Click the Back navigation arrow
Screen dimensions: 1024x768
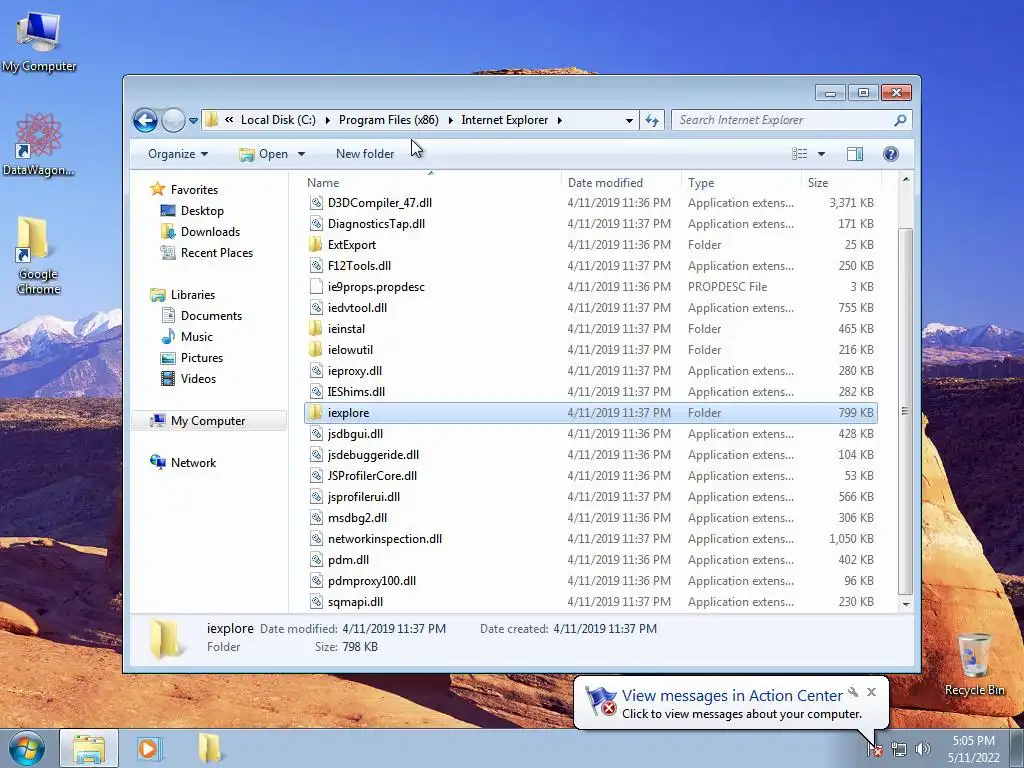(145, 120)
